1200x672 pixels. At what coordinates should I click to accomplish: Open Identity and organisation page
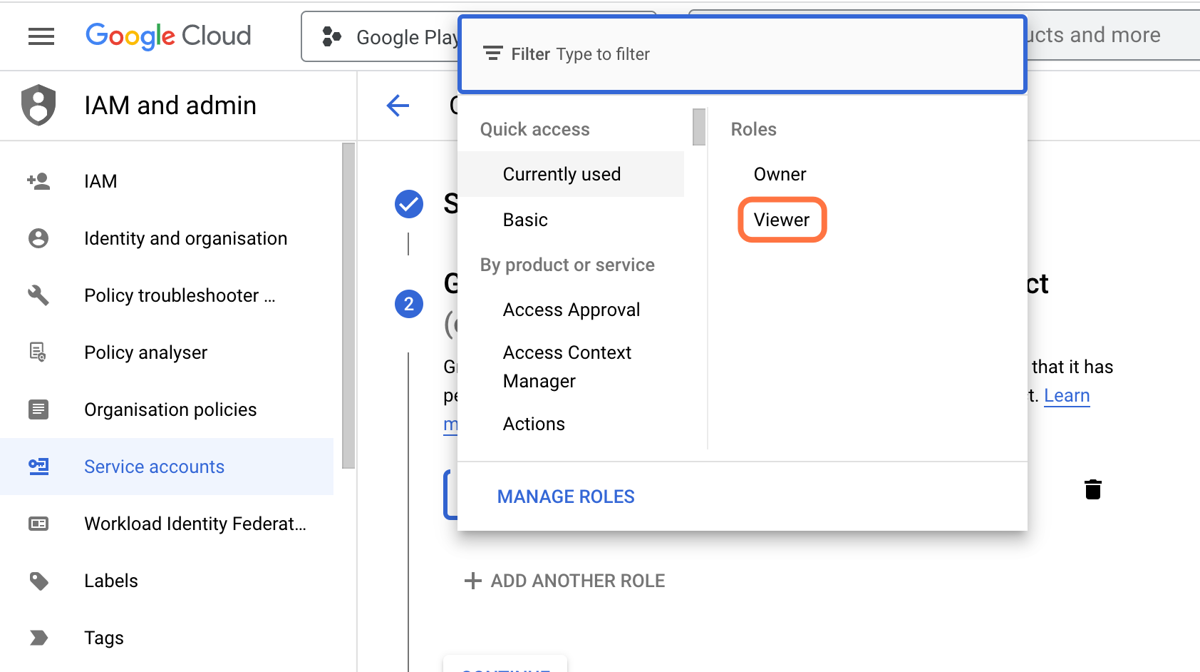166,238
